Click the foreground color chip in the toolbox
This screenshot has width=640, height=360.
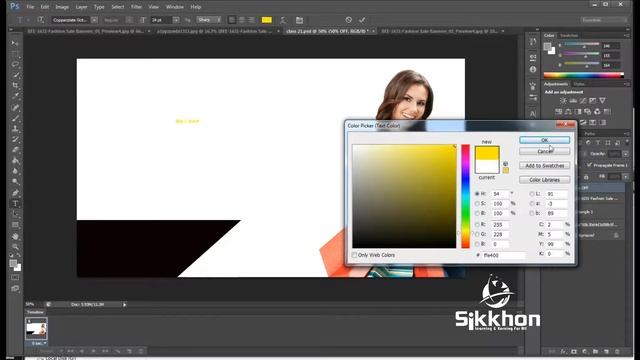point(13,264)
